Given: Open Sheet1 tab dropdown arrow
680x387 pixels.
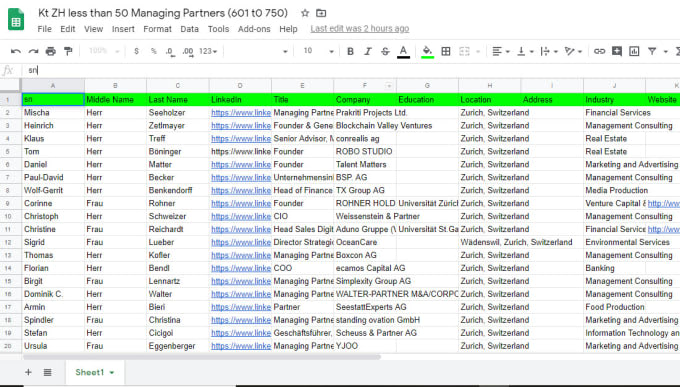Looking at the screenshot, I should click(112, 373).
